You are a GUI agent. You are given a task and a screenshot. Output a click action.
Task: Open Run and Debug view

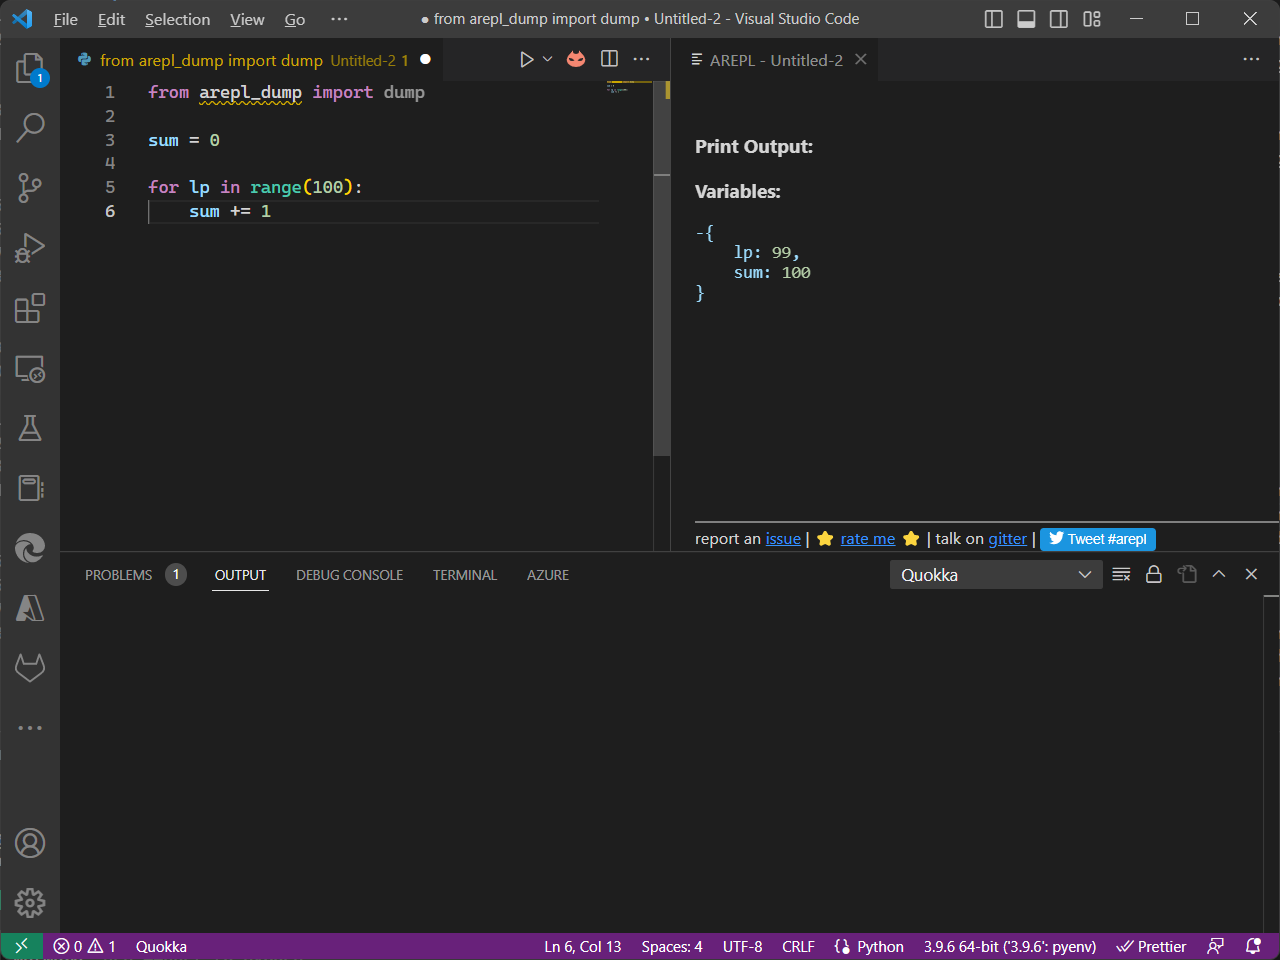[30, 248]
